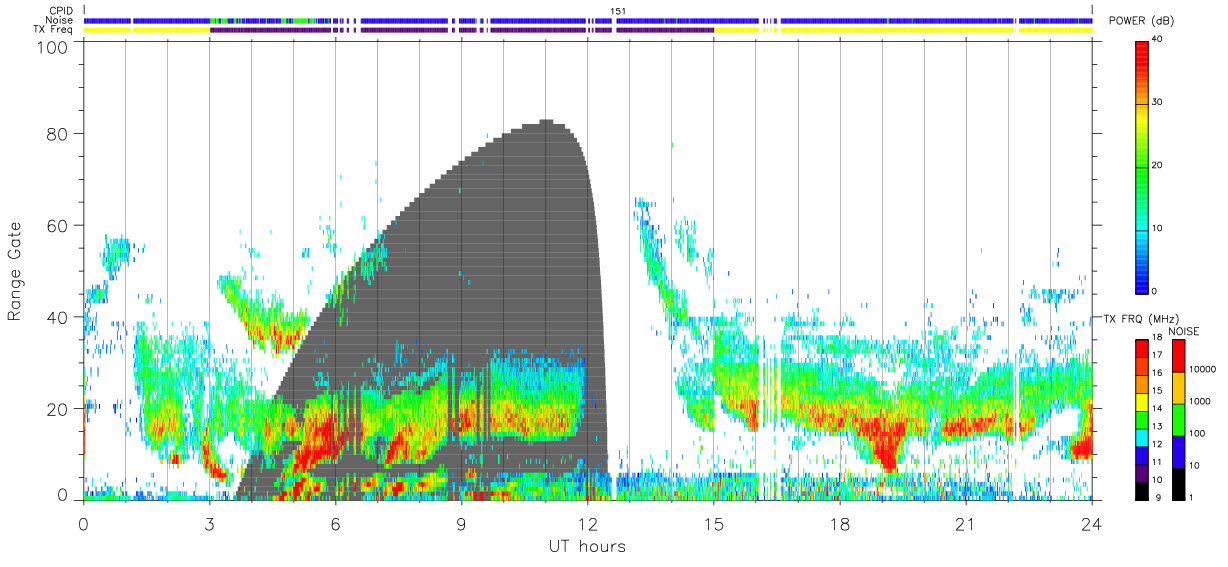Click the CPID value '151'

[x=618, y=11]
